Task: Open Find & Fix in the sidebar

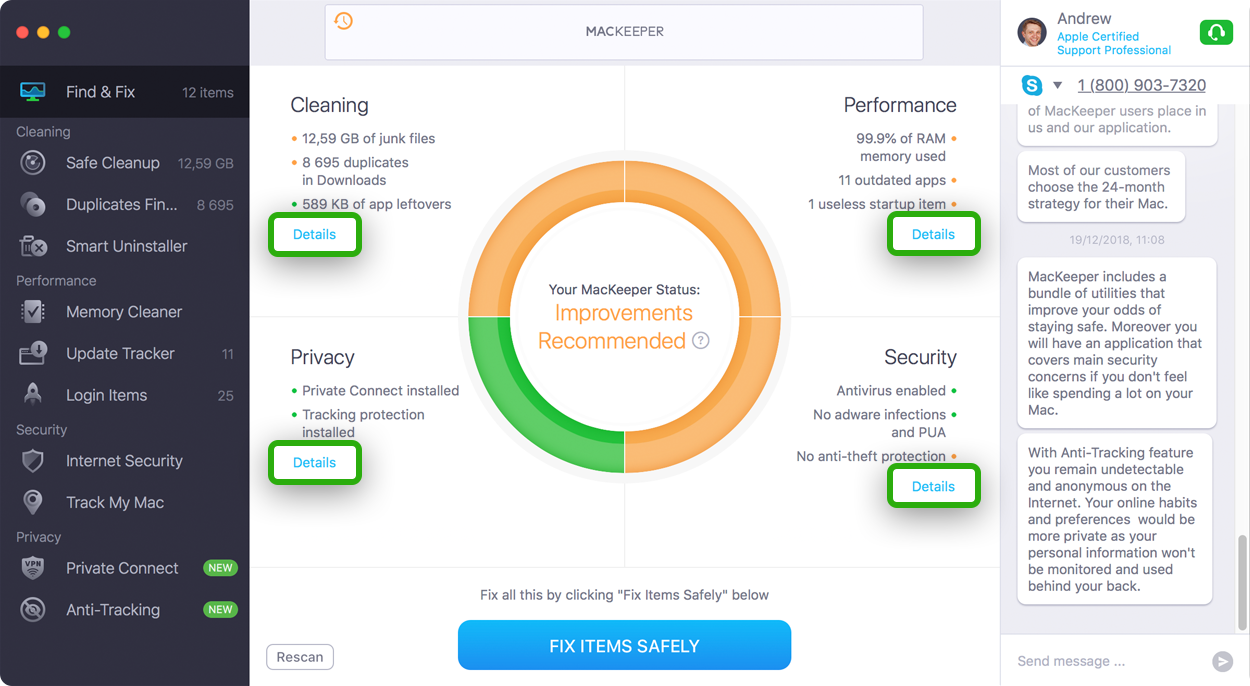Action: [124, 92]
